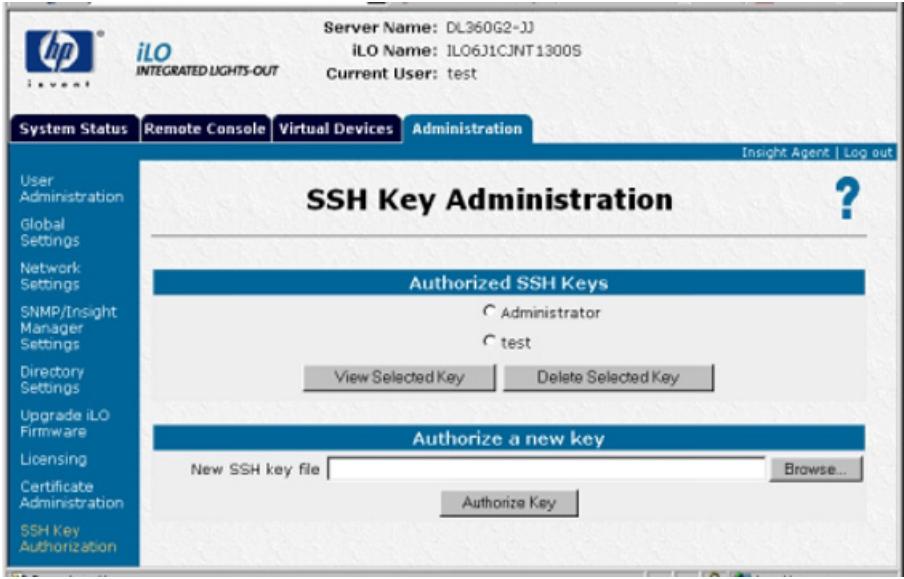Open Global Settings in sidebar

pyautogui.click(x=50, y=232)
